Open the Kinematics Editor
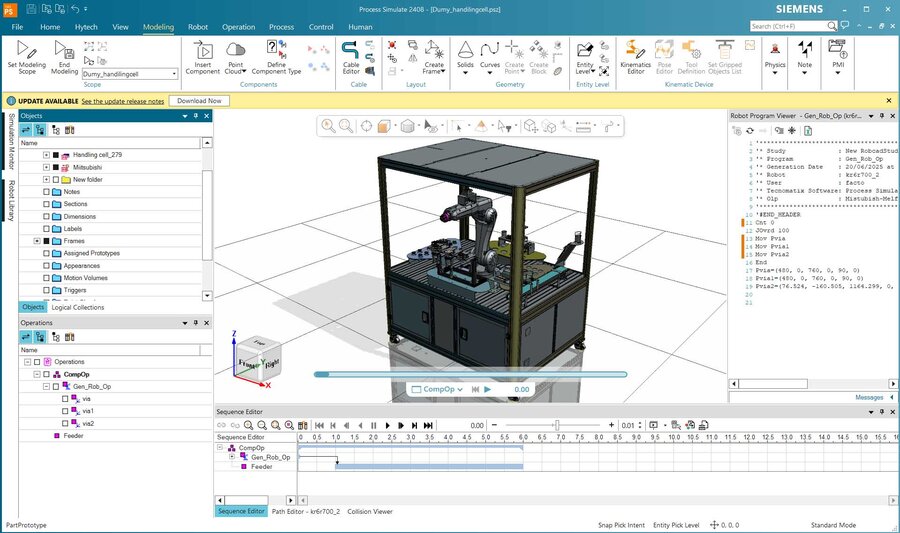The image size is (900, 533). tap(635, 57)
